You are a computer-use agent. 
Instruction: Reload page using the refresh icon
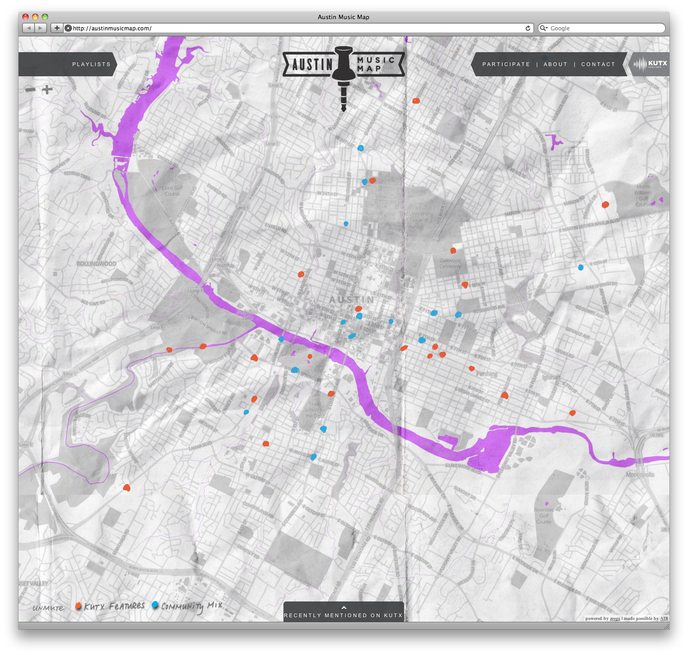coord(527,28)
